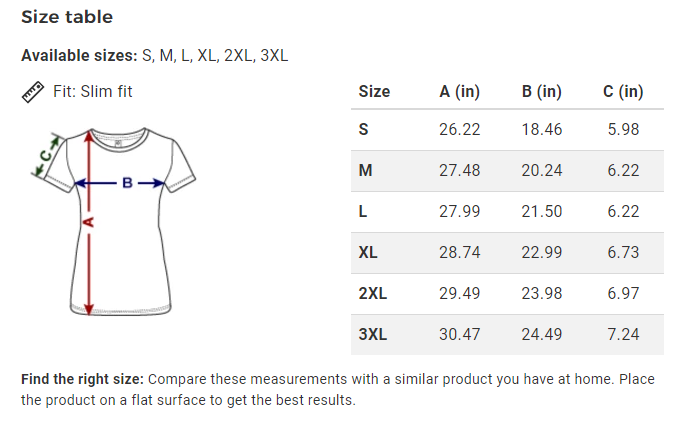
Task: Click the 26.22 length value for S
Action: tap(459, 129)
